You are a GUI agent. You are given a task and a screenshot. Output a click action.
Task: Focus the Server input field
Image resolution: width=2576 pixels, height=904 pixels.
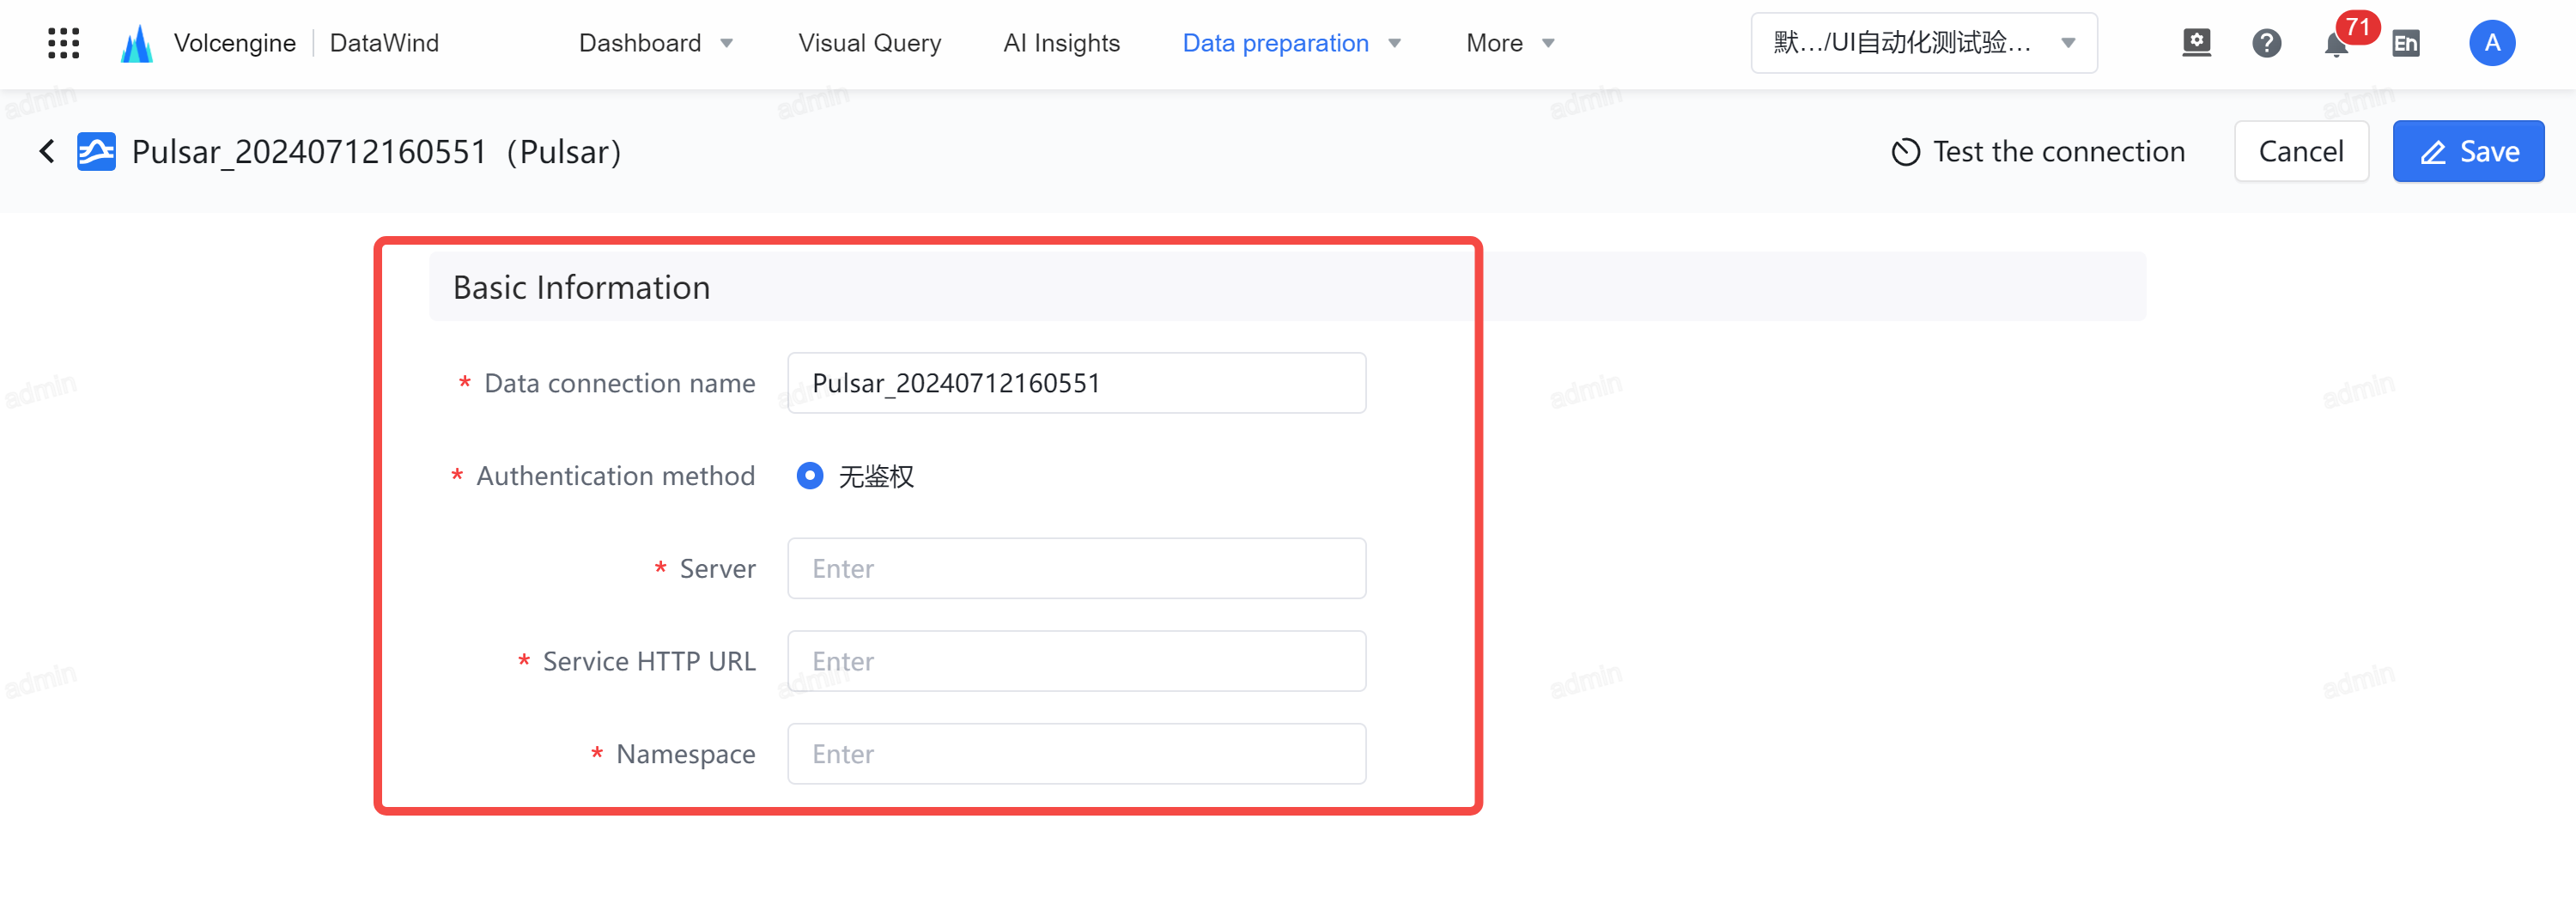pos(1076,569)
